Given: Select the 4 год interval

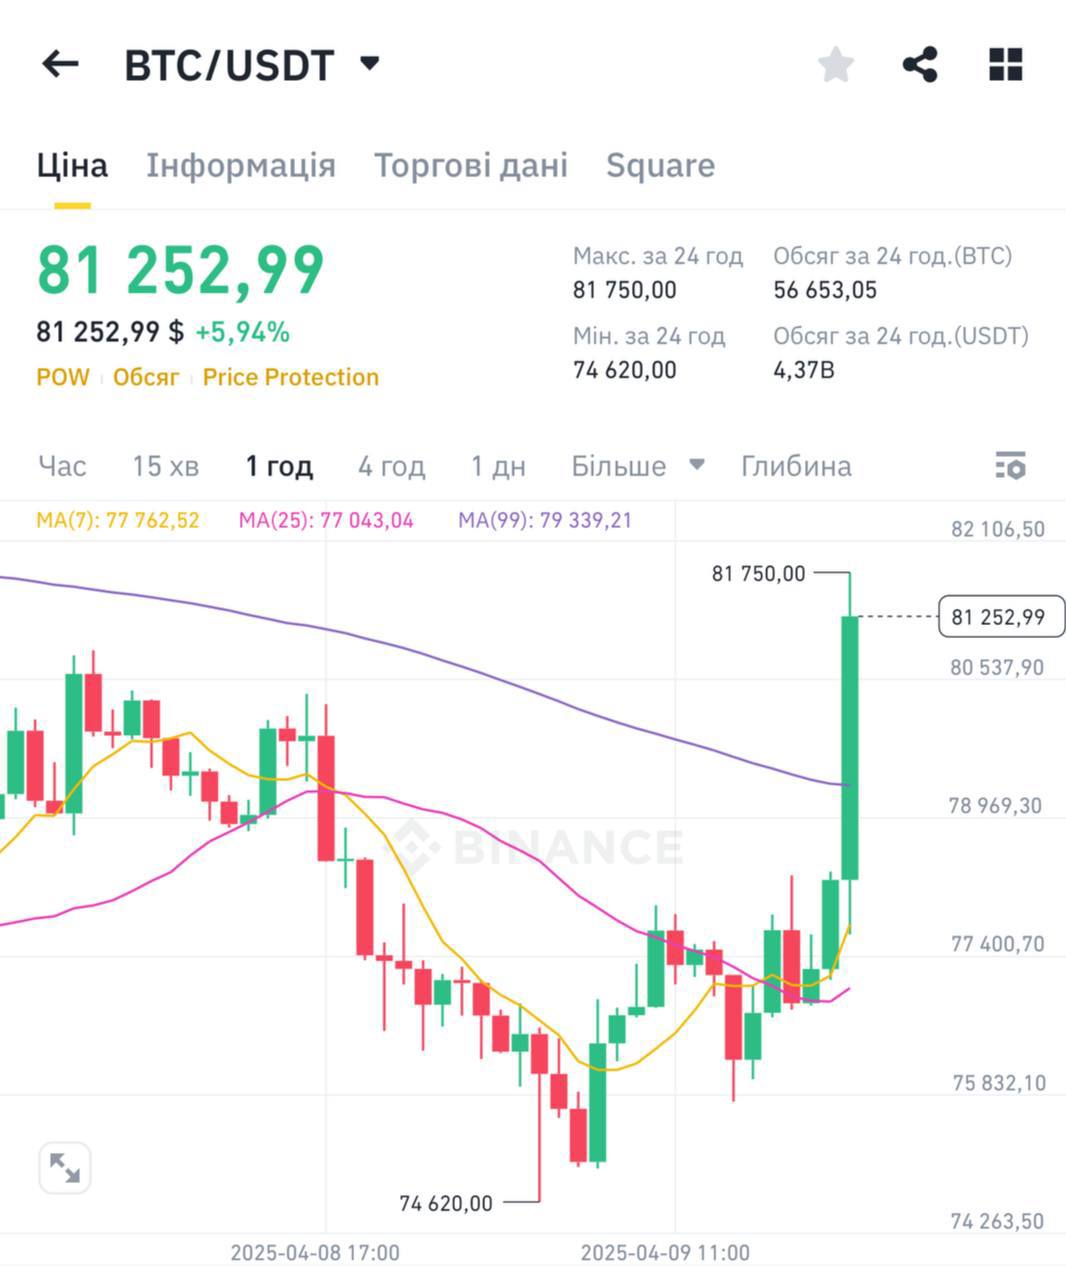Looking at the screenshot, I should coord(391,466).
